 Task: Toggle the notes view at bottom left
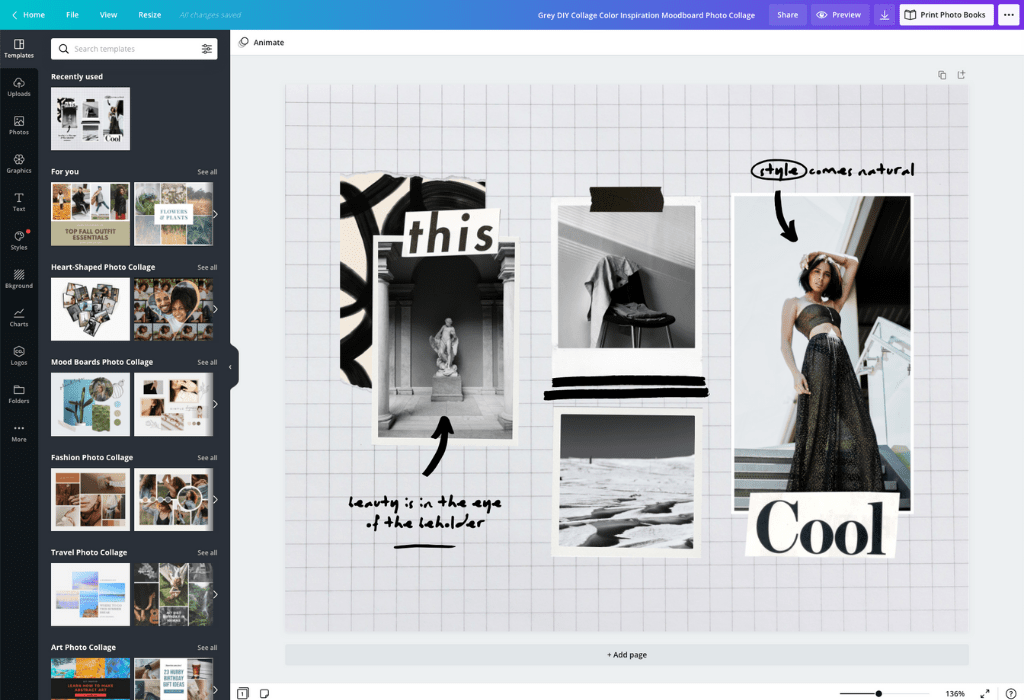click(264, 692)
